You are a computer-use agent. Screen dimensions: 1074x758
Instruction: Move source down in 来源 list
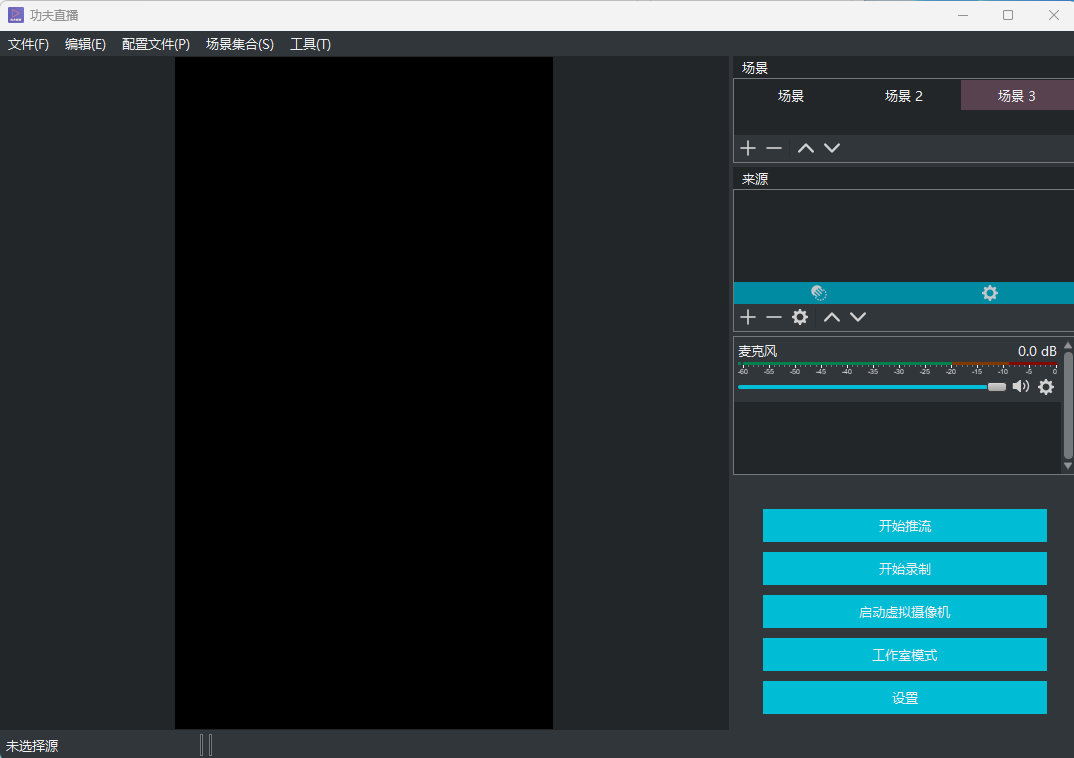tap(858, 317)
